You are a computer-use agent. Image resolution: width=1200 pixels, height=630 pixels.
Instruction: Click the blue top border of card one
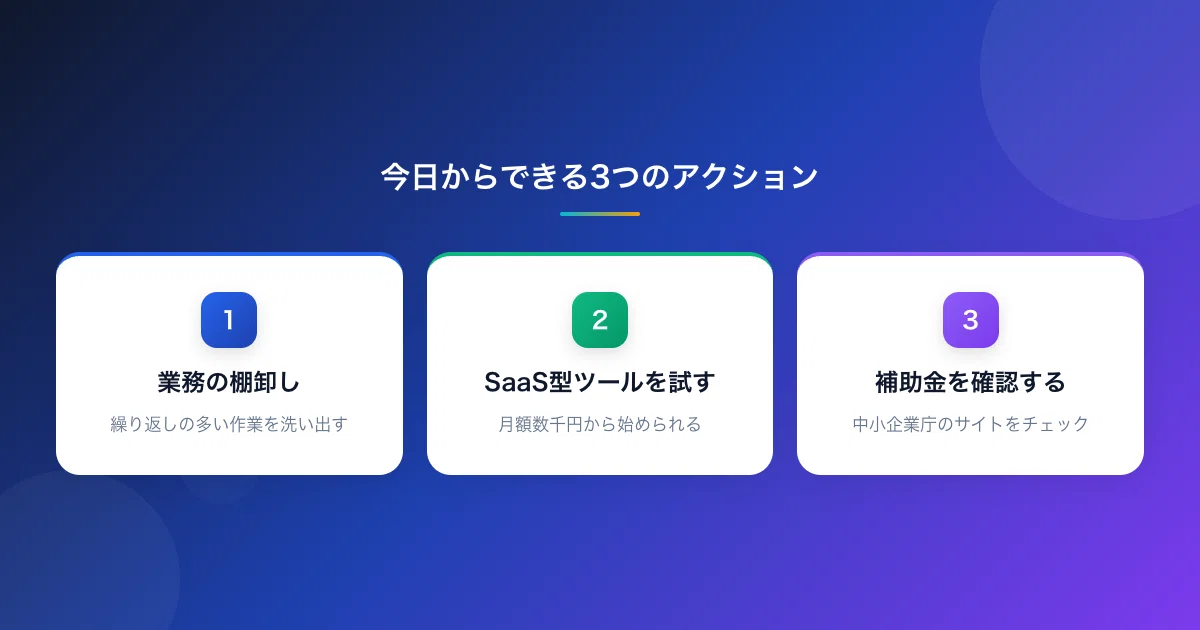point(229,254)
